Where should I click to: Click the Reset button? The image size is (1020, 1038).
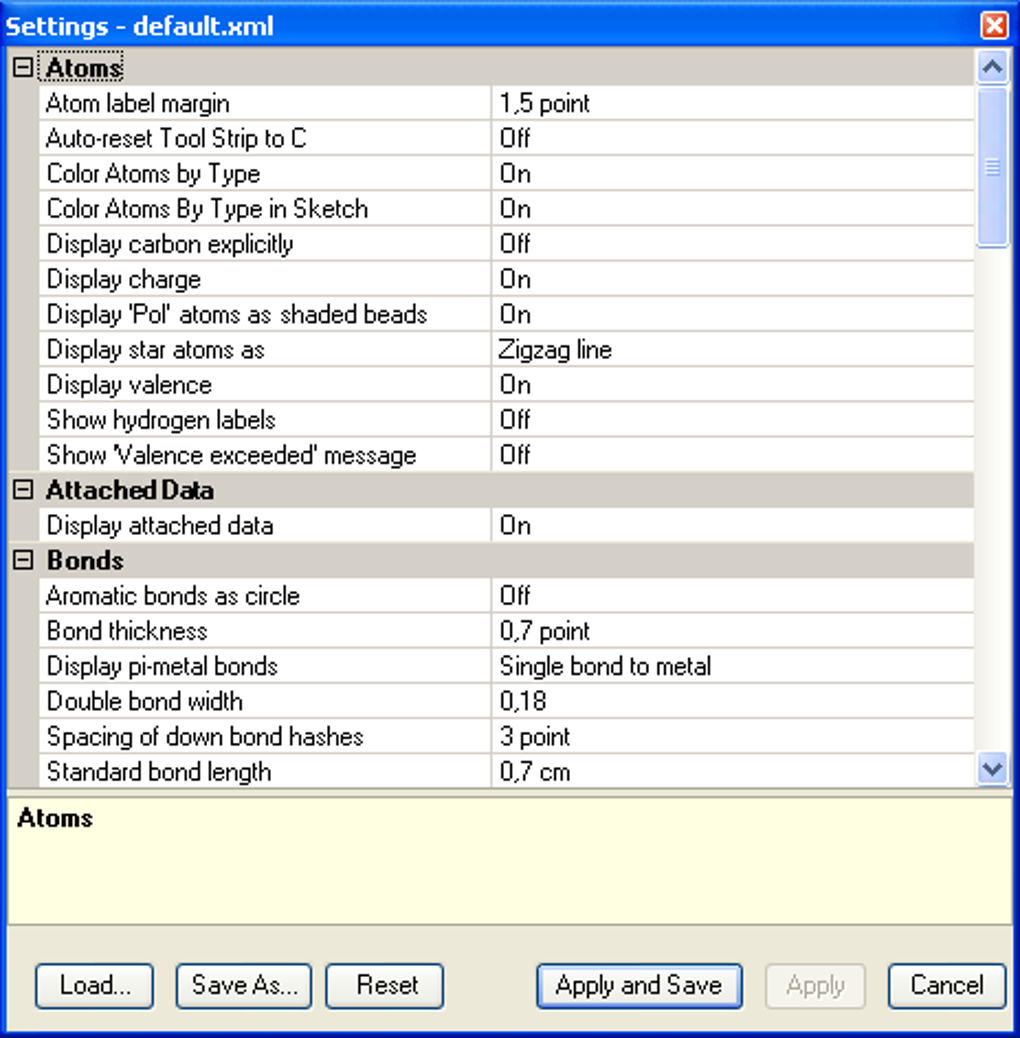click(385, 986)
